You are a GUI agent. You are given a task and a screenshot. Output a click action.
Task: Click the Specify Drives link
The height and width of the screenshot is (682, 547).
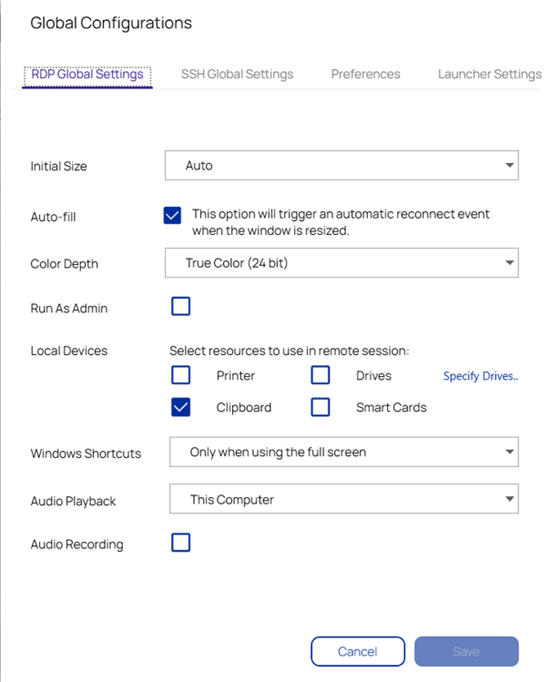click(480, 376)
